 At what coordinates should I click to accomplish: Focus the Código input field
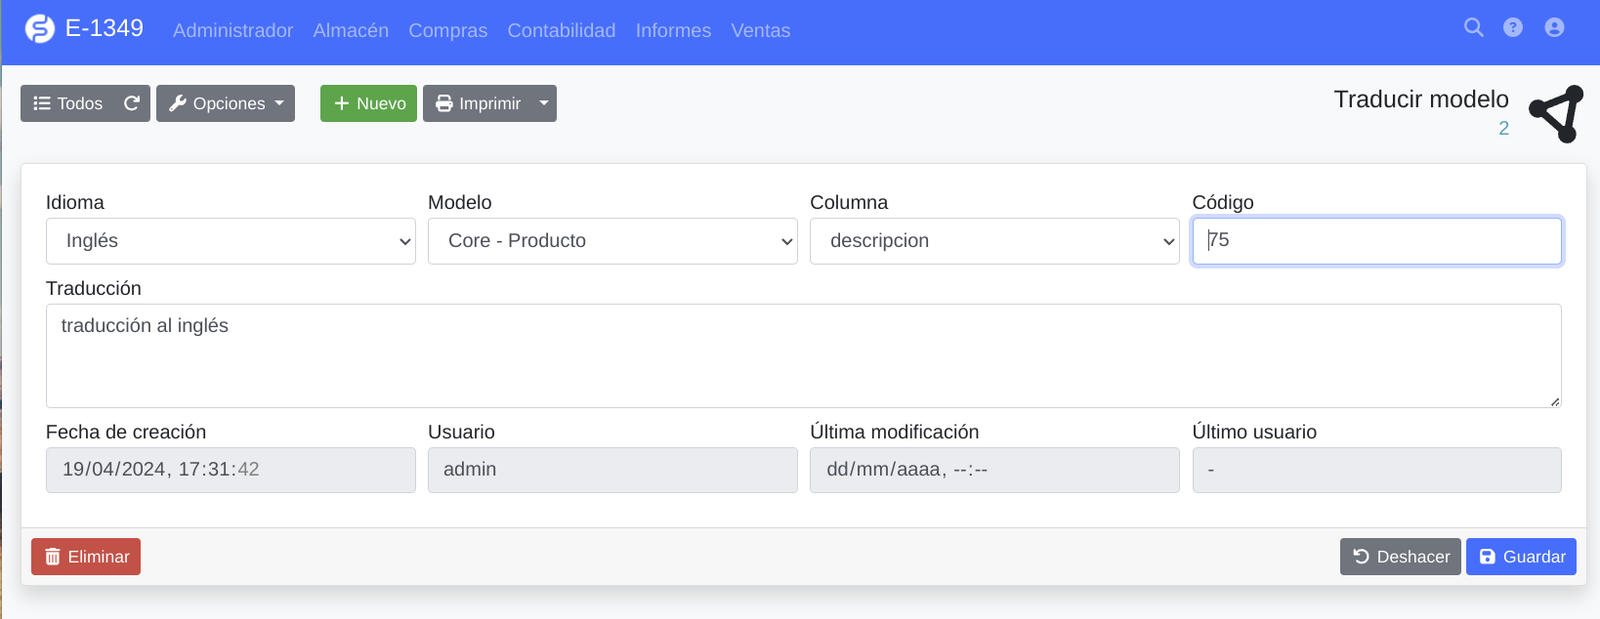tap(1377, 241)
